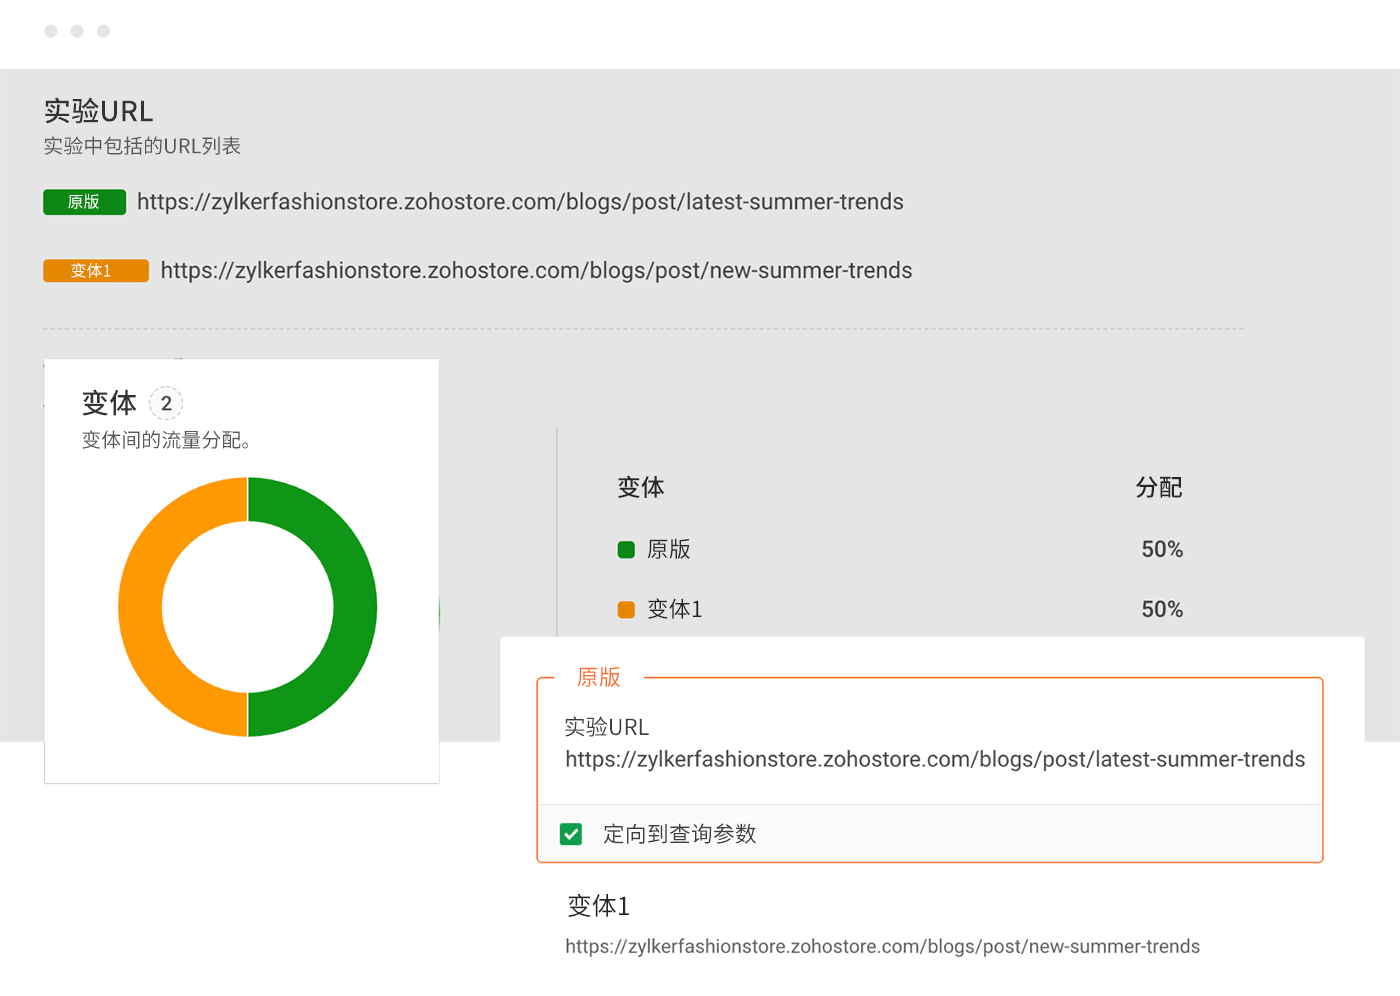Click the 变体1 heading below the 原版 box

coord(598,906)
